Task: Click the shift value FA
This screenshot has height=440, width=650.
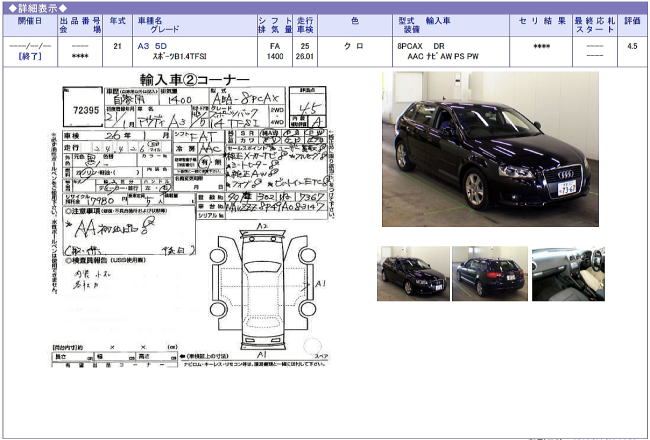Action: pos(275,46)
